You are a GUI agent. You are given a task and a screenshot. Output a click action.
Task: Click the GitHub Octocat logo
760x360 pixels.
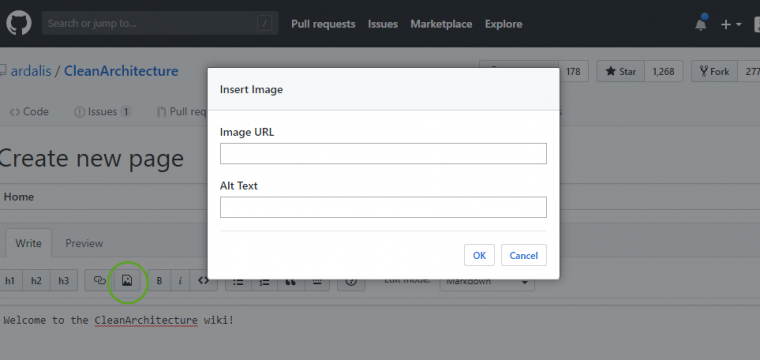pos(19,23)
